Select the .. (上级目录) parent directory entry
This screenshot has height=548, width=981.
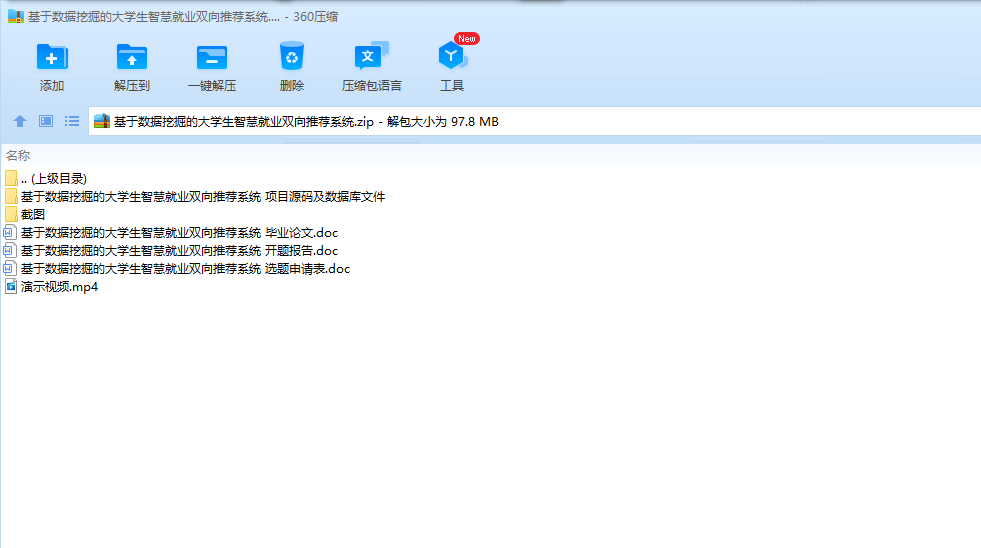click(54, 178)
